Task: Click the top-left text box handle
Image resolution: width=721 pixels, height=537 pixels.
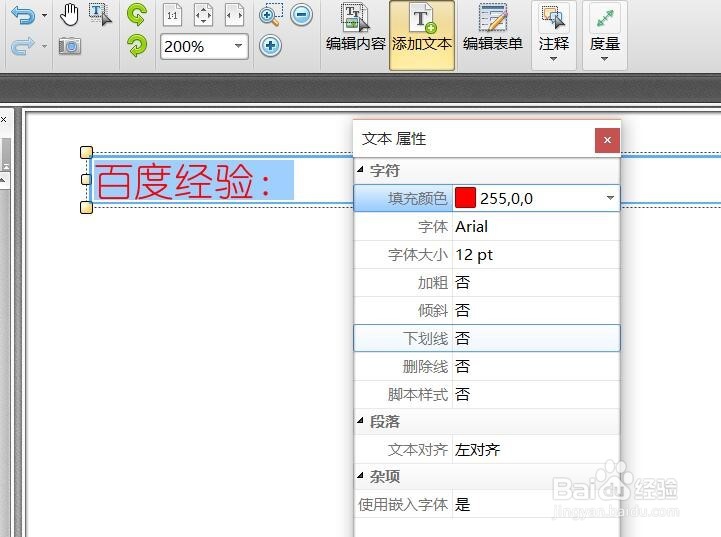Action: pos(86,152)
